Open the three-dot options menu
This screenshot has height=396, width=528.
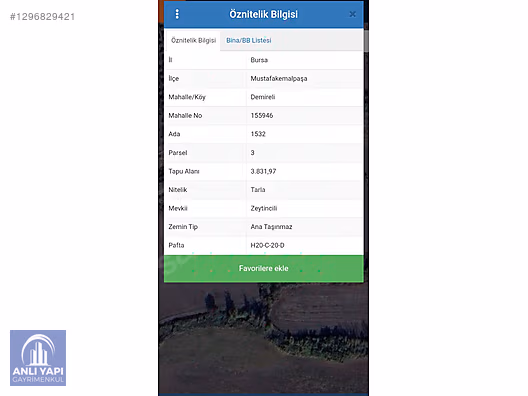tap(177, 14)
